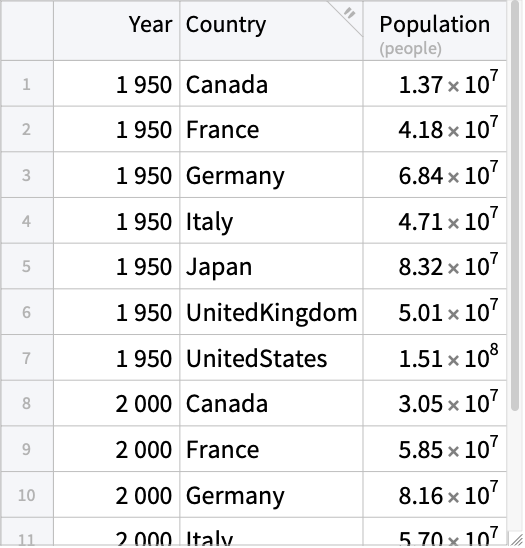
Task: Select the 1.51×10^8 population cell
Action: click(435, 358)
